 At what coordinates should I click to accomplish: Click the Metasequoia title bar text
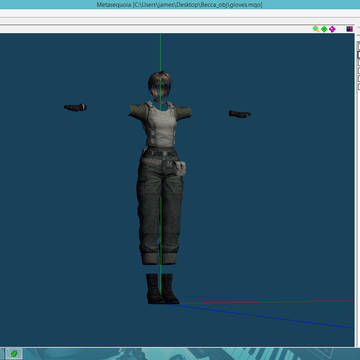tap(179, 5)
